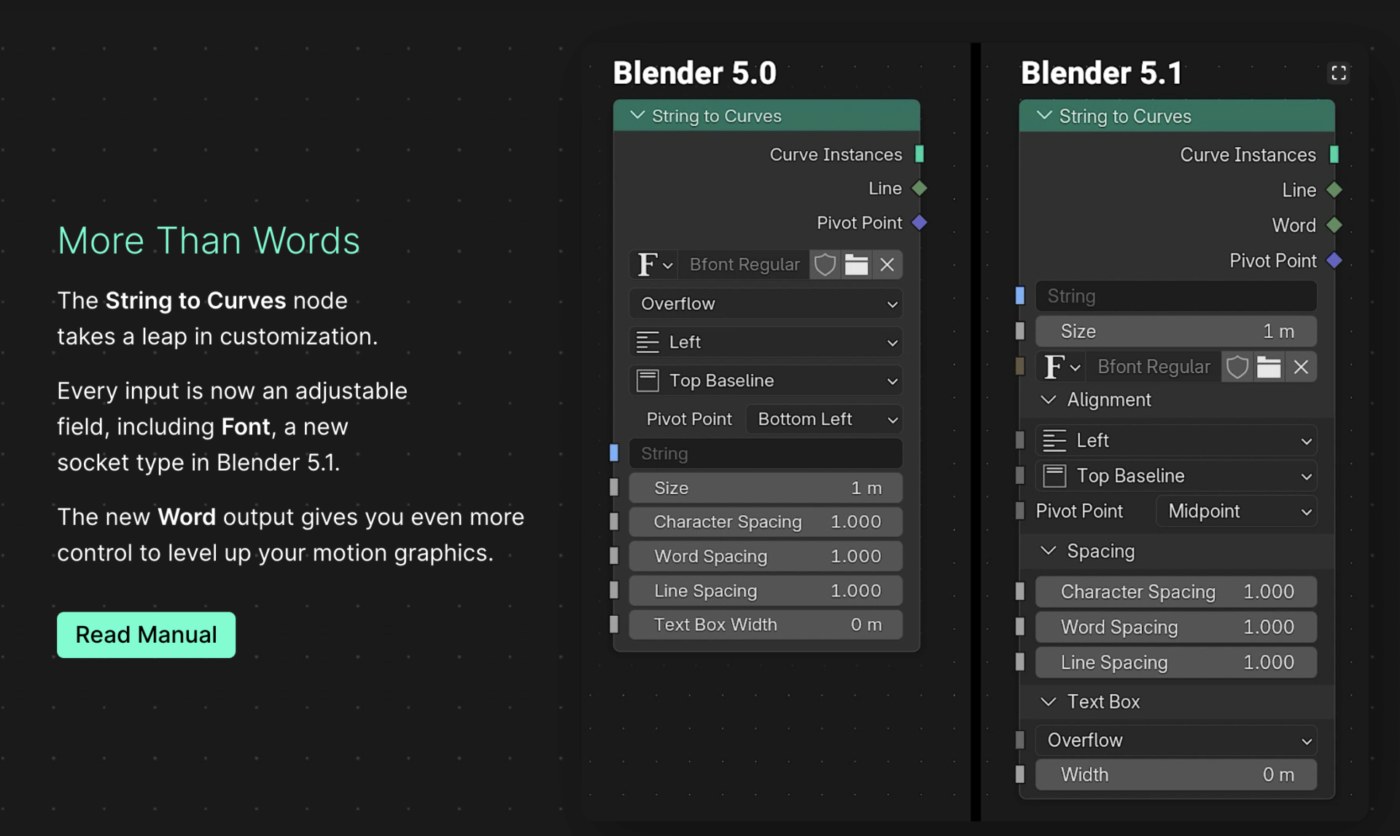Collapse the Spacing panel section
This screenshot has width=1400, height=836.
tap(1048, 551)
